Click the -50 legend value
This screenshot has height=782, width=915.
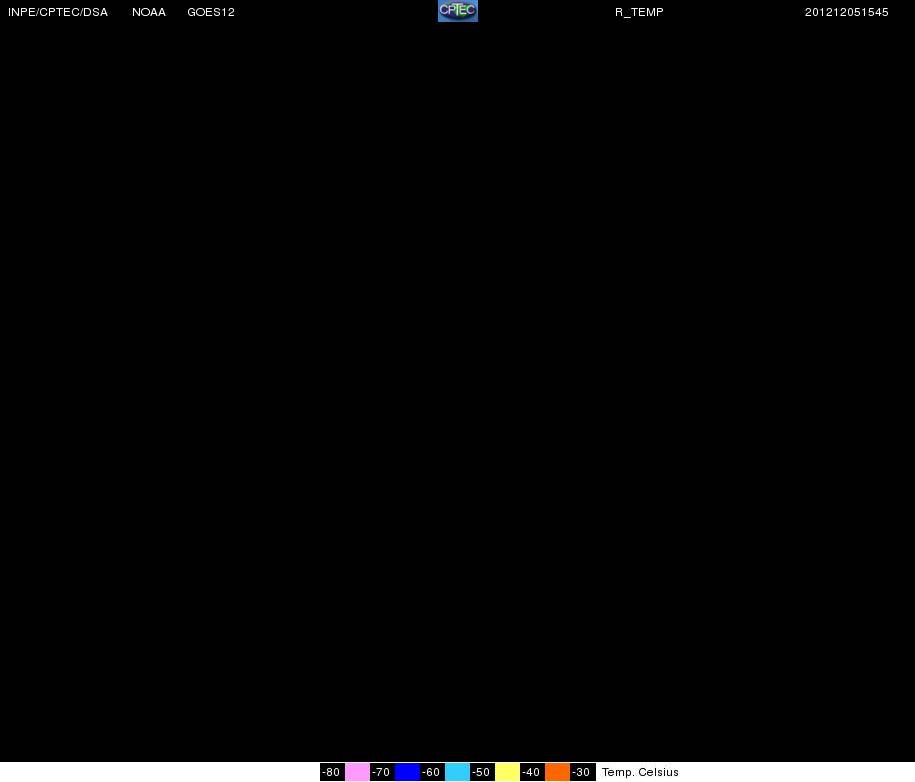pyautogui.click(x=481, y=772)
